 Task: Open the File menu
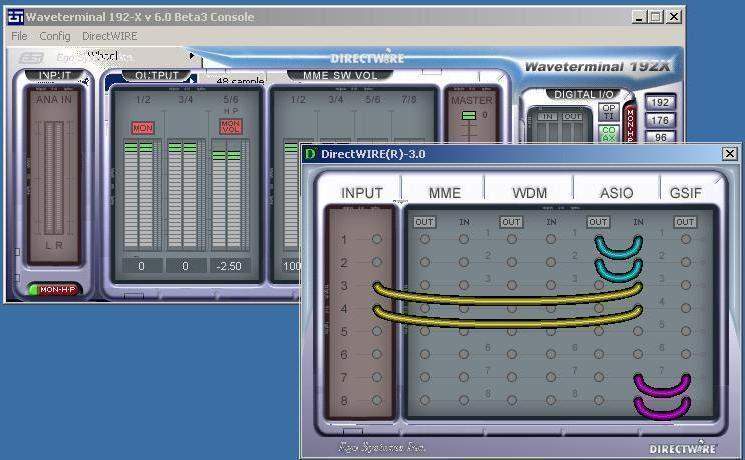(19, 35)
